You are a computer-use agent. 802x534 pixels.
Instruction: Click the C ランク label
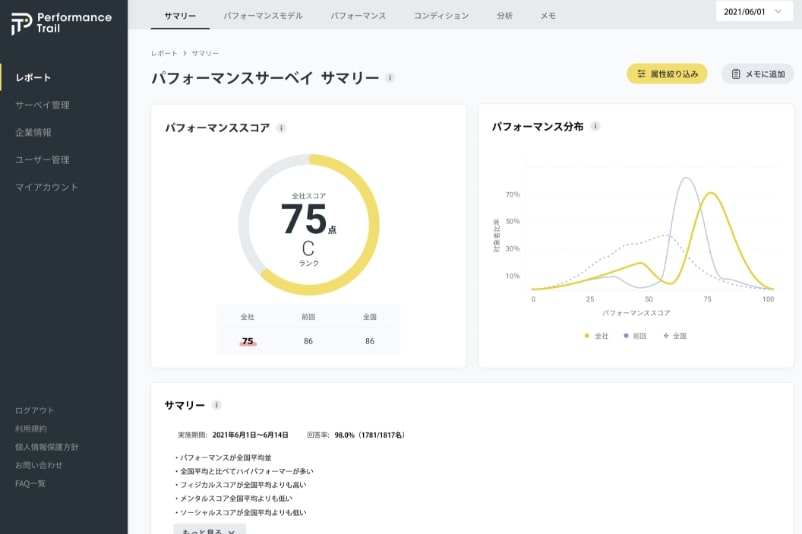tap(308, 254)
